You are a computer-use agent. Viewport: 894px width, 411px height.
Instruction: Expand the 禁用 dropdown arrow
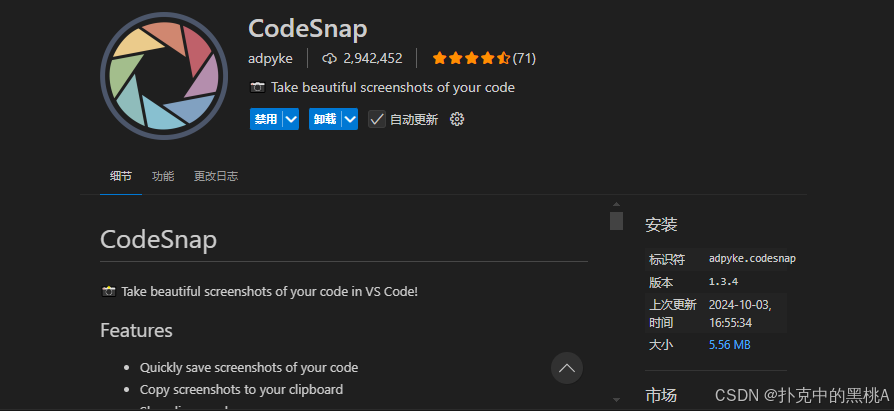click(291, 119)
